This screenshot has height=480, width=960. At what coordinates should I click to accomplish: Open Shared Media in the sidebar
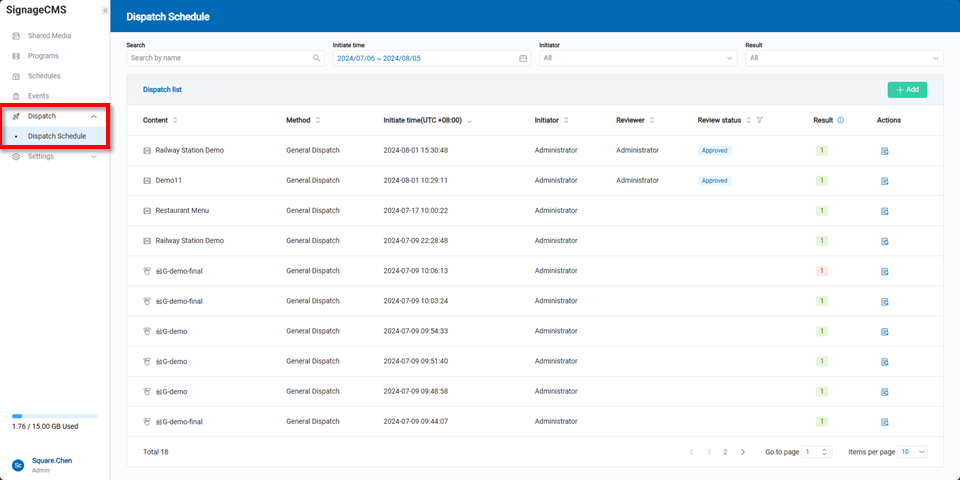49,36
